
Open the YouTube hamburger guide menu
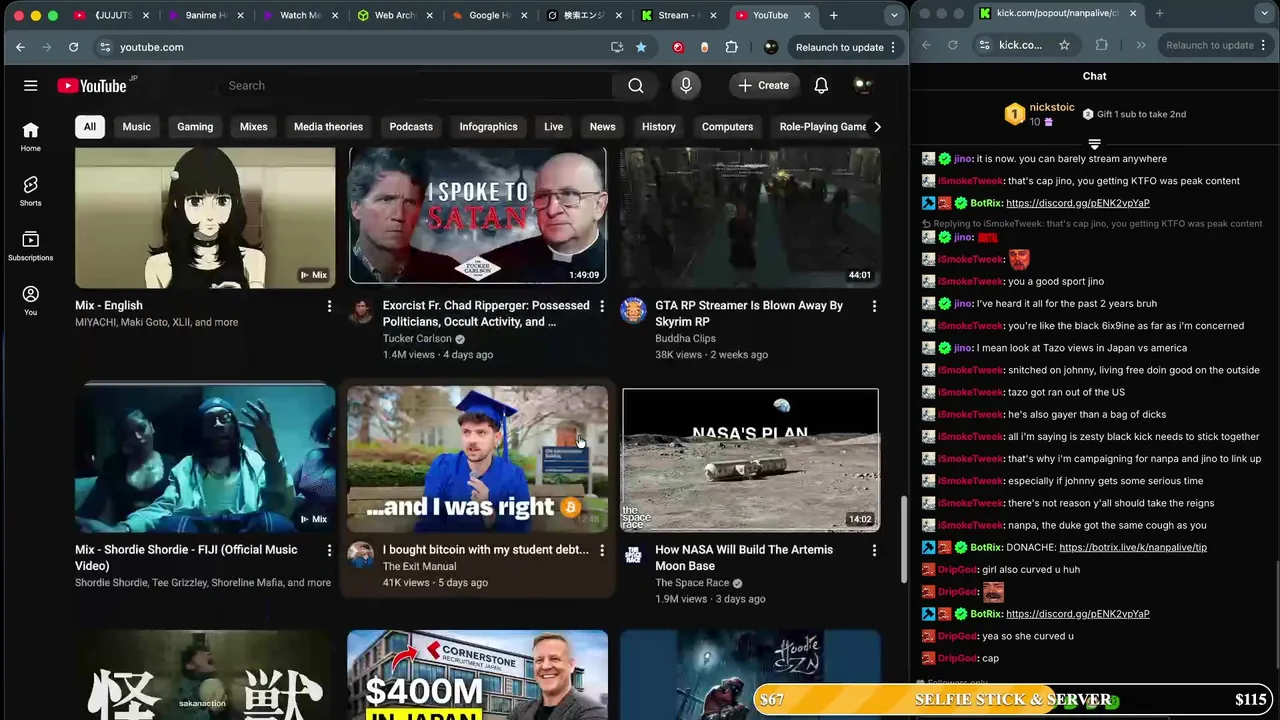pos(30,86)
